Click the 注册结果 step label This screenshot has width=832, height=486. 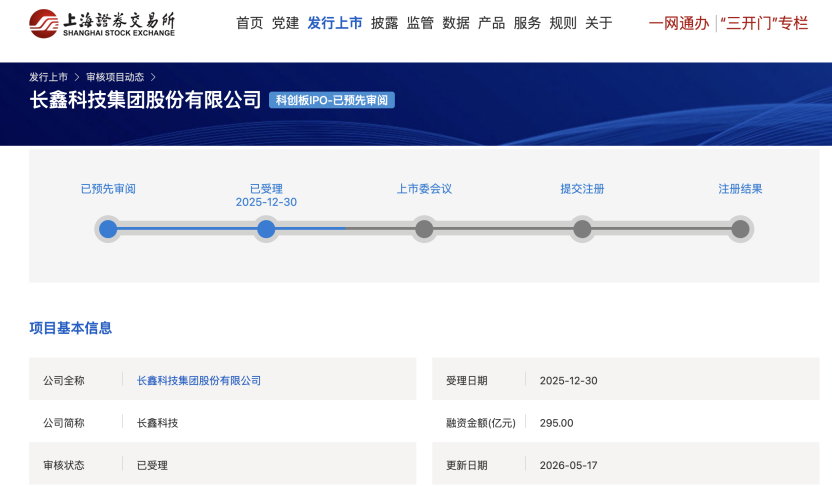[x=740, y=189]
